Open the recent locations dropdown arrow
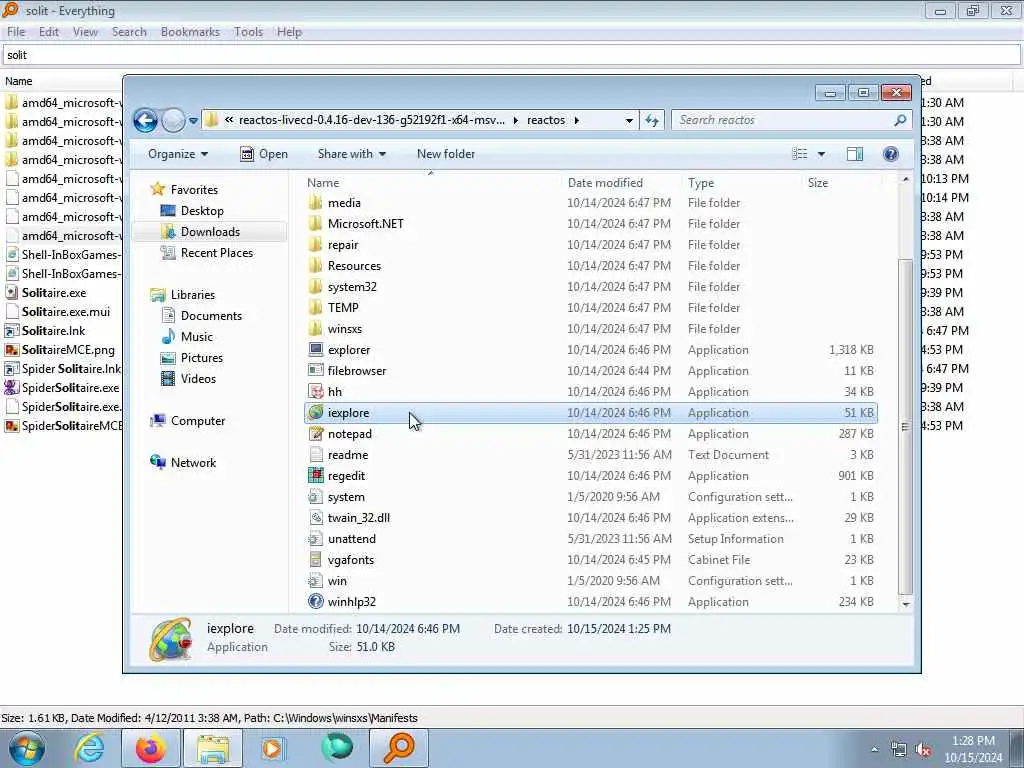The image size is (1024, 768). [x=193, y=121]
